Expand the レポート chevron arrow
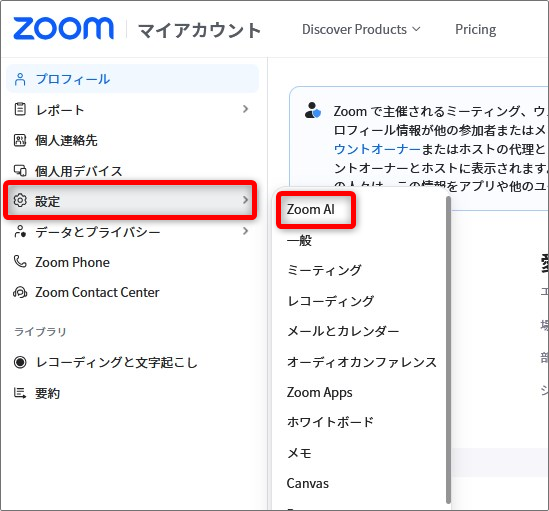This screenshot has height=511, width=549. click(x=245, y=109)
